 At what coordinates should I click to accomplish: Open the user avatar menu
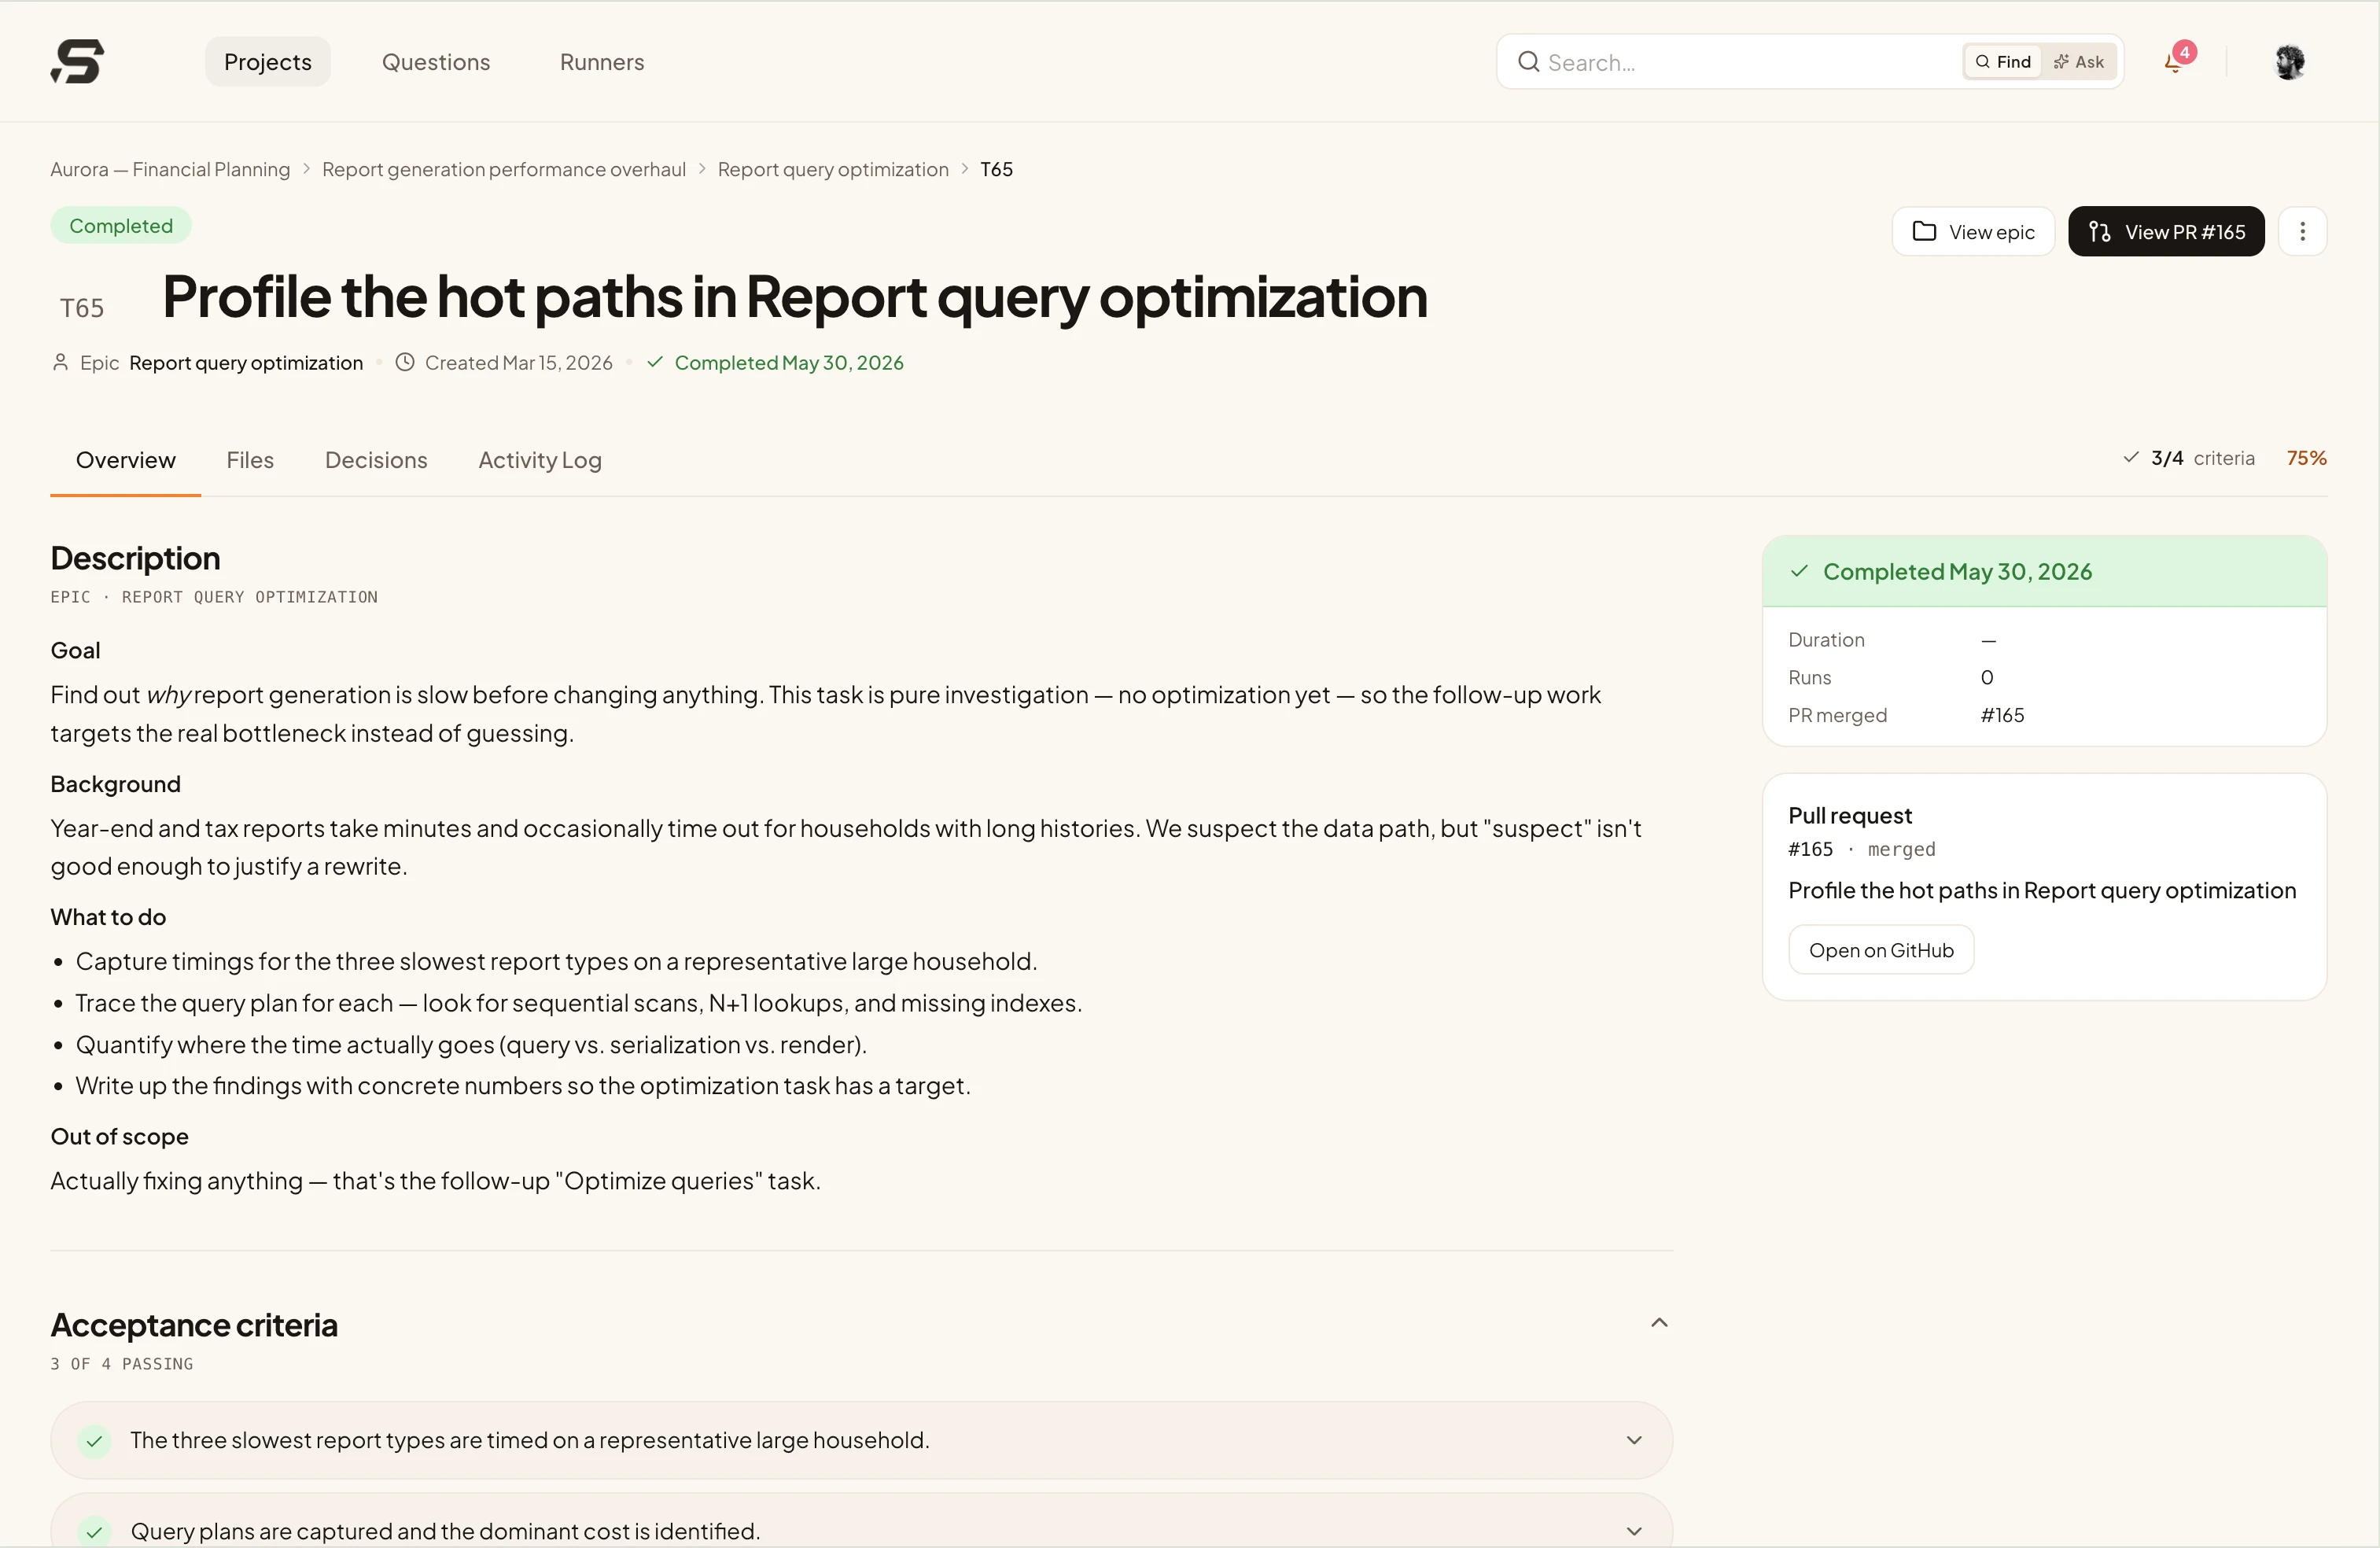pos(2289,62)
